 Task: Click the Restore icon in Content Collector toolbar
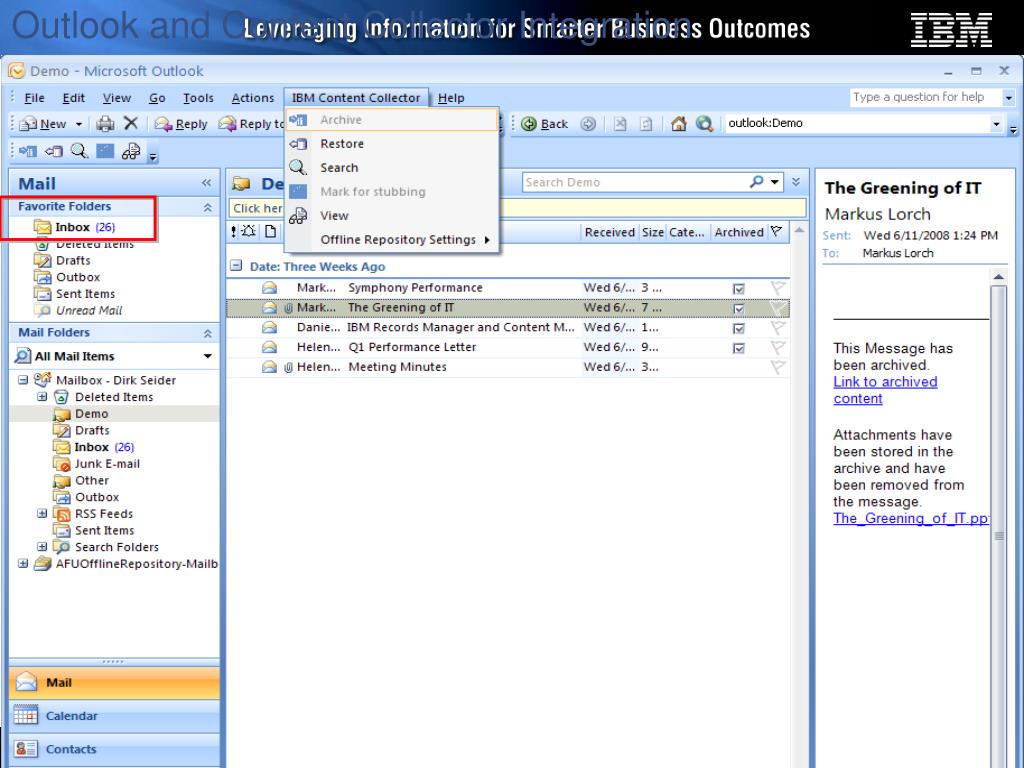[x=54, y=152]
